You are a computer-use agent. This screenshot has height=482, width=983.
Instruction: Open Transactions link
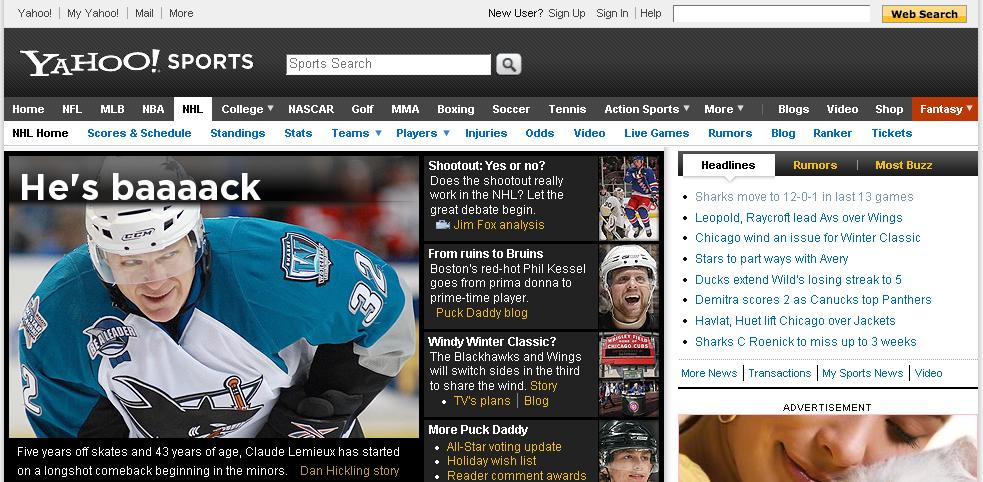click(x=779, y=373)
